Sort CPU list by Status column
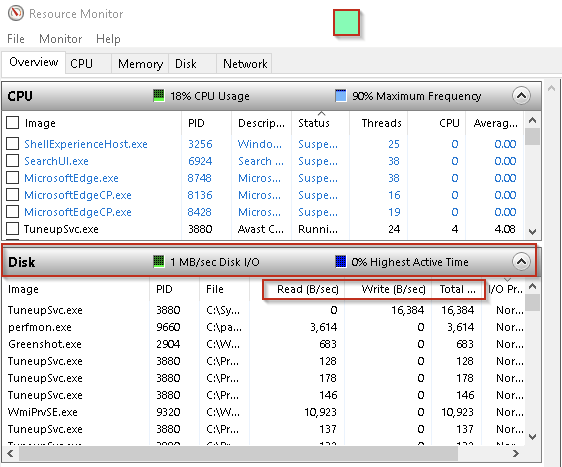Screen dimensions: 562x467 pyautogui.click(x=320, y=123)
